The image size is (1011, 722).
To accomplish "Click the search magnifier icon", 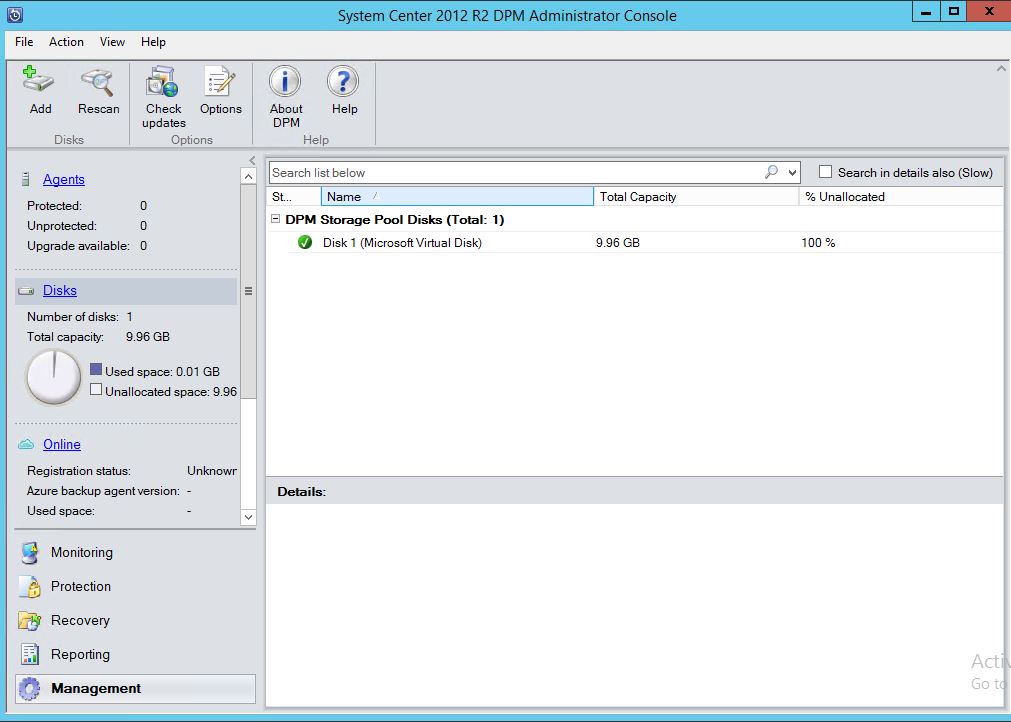I will click(771, 172).
